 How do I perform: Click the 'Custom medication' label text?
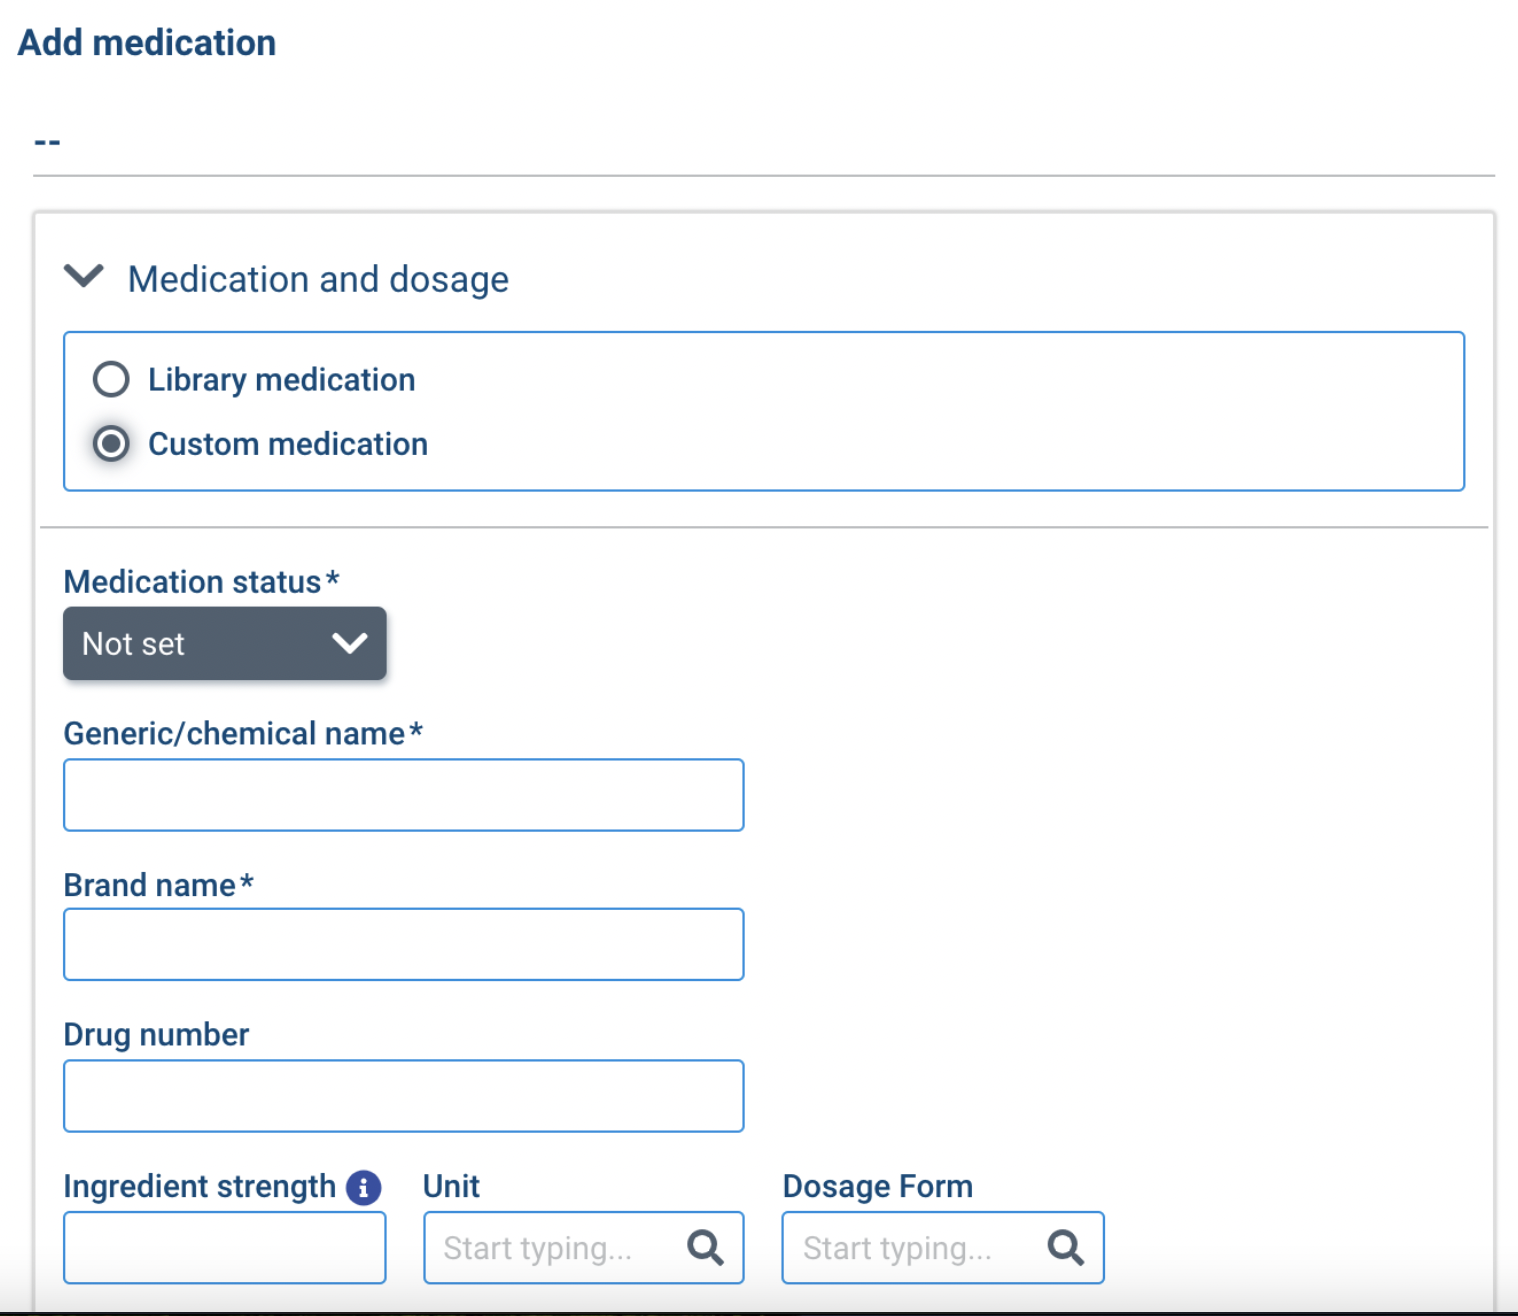(288, 444)
